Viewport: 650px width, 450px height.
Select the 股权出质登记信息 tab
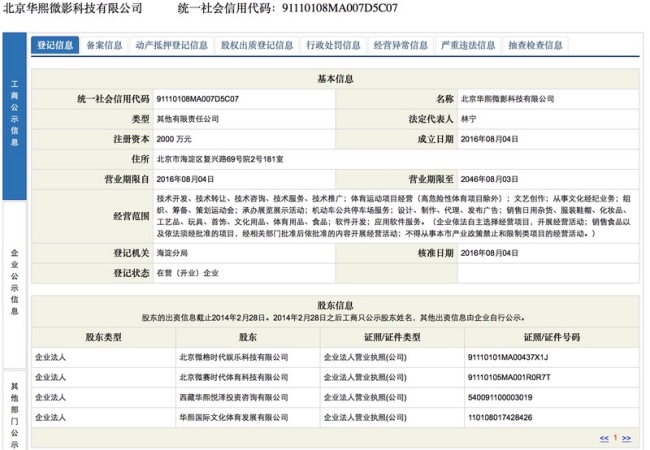257,45
